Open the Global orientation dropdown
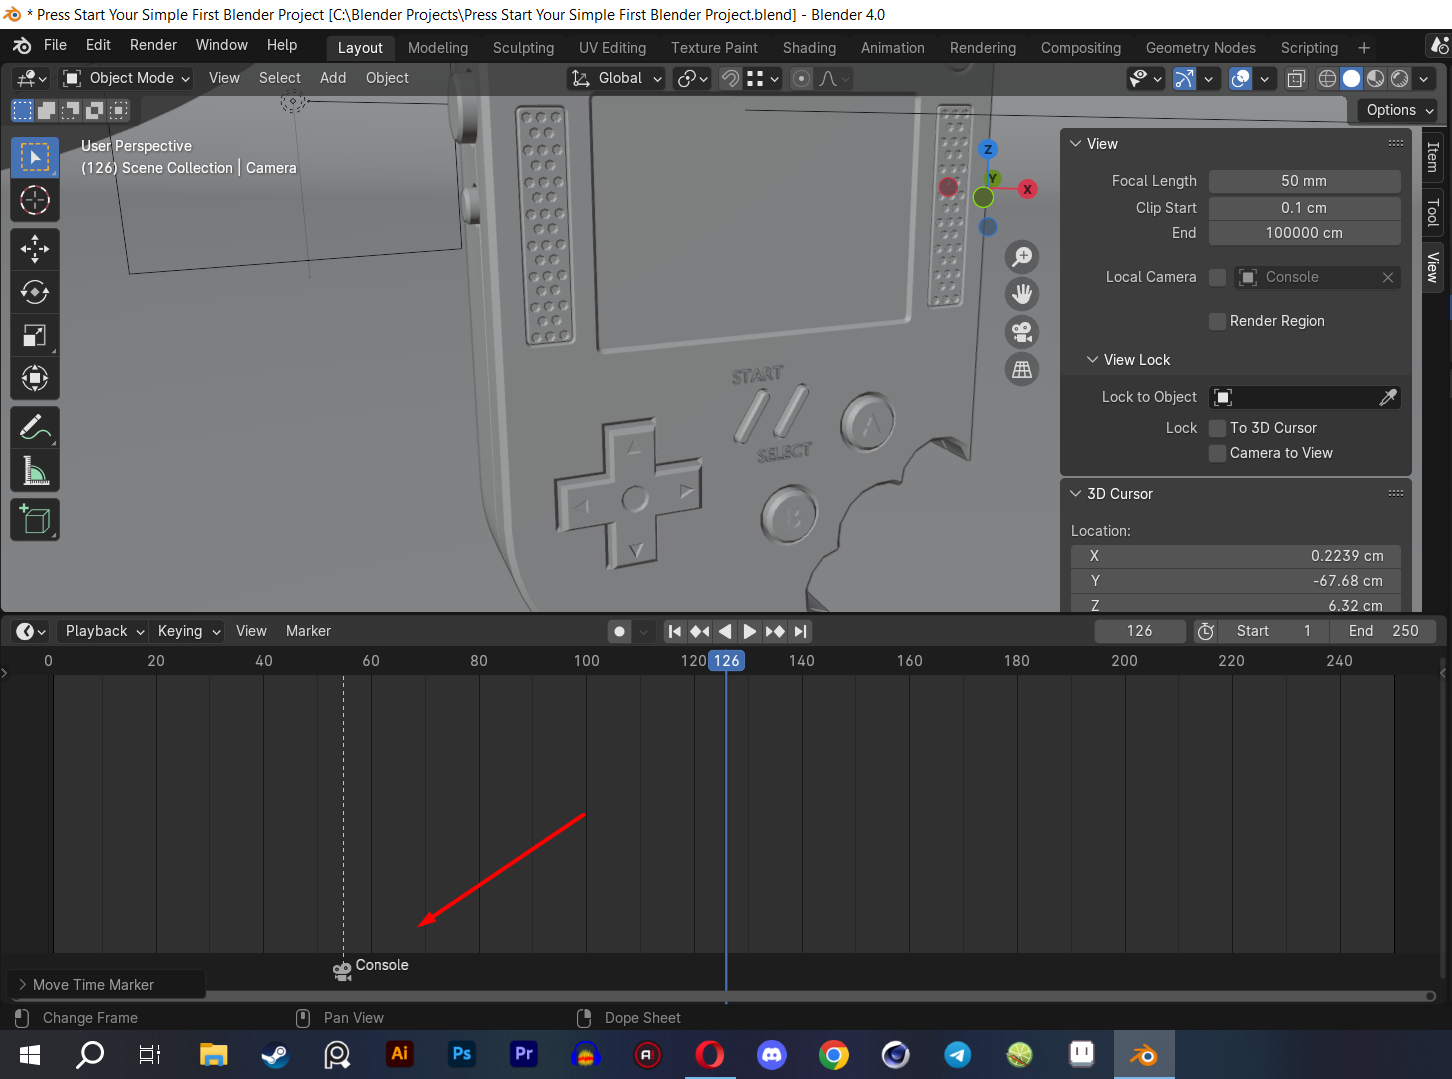Image resolution: width=1452 pixels, height=1079 pixels. pos(616,78)
